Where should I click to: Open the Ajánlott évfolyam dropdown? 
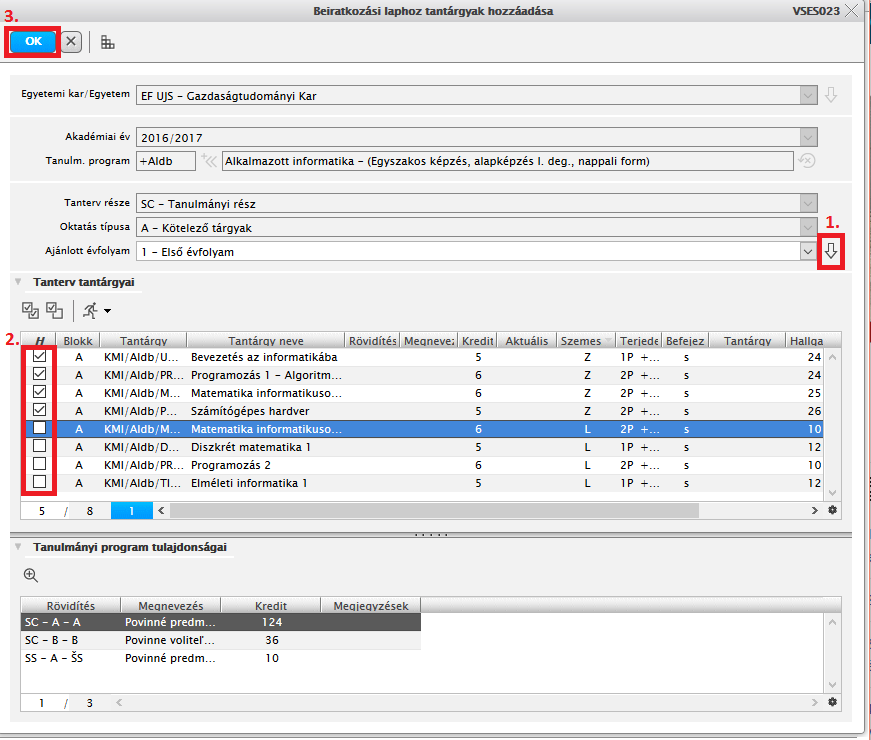pyautogui.click(x=808, y=252)
